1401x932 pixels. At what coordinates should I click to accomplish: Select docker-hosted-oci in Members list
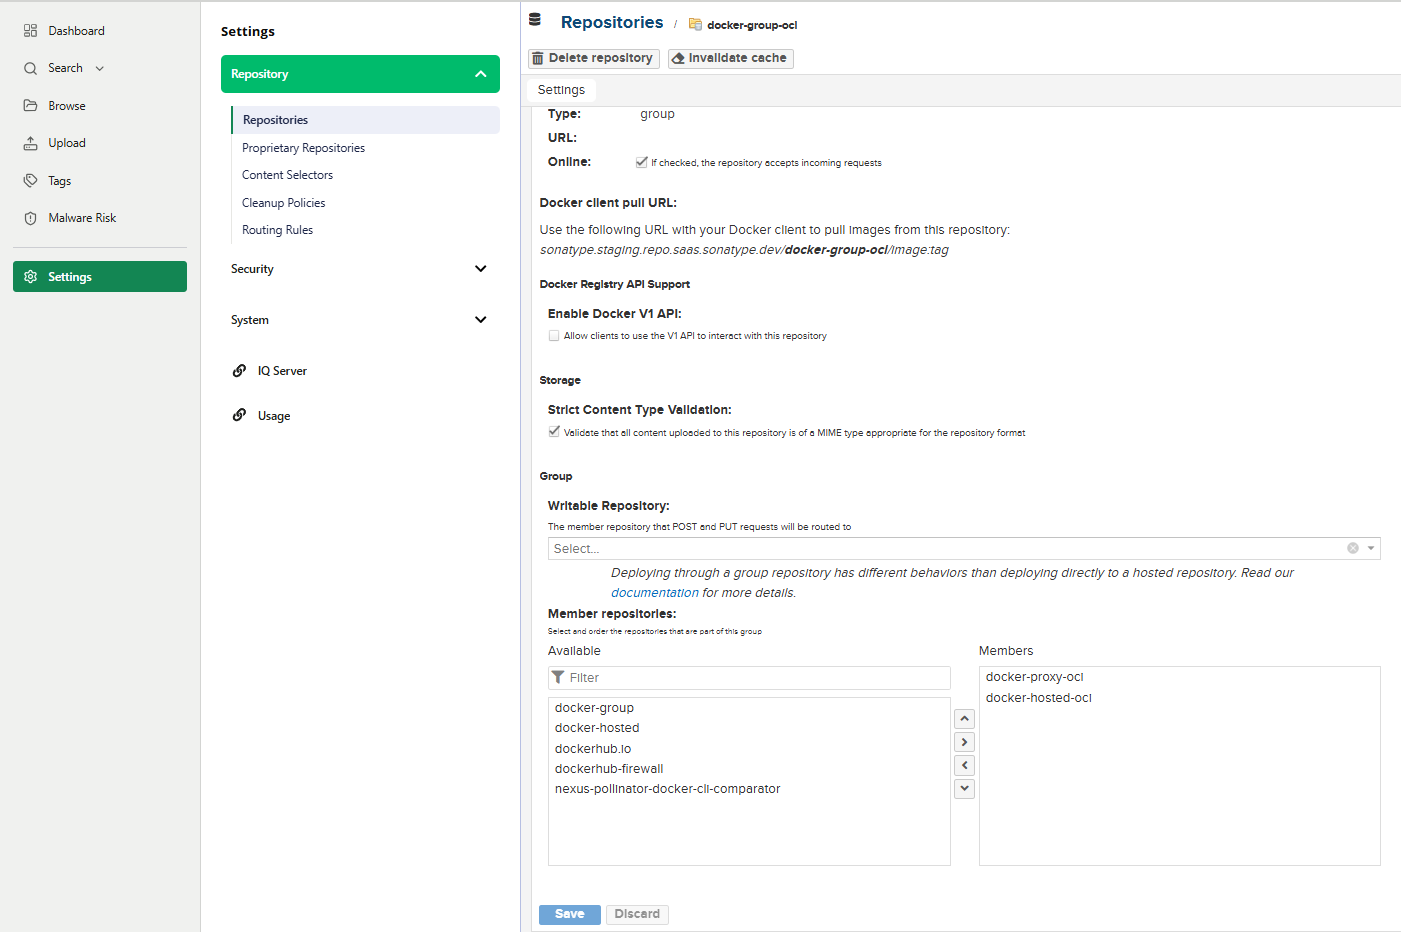point(1039,698)
